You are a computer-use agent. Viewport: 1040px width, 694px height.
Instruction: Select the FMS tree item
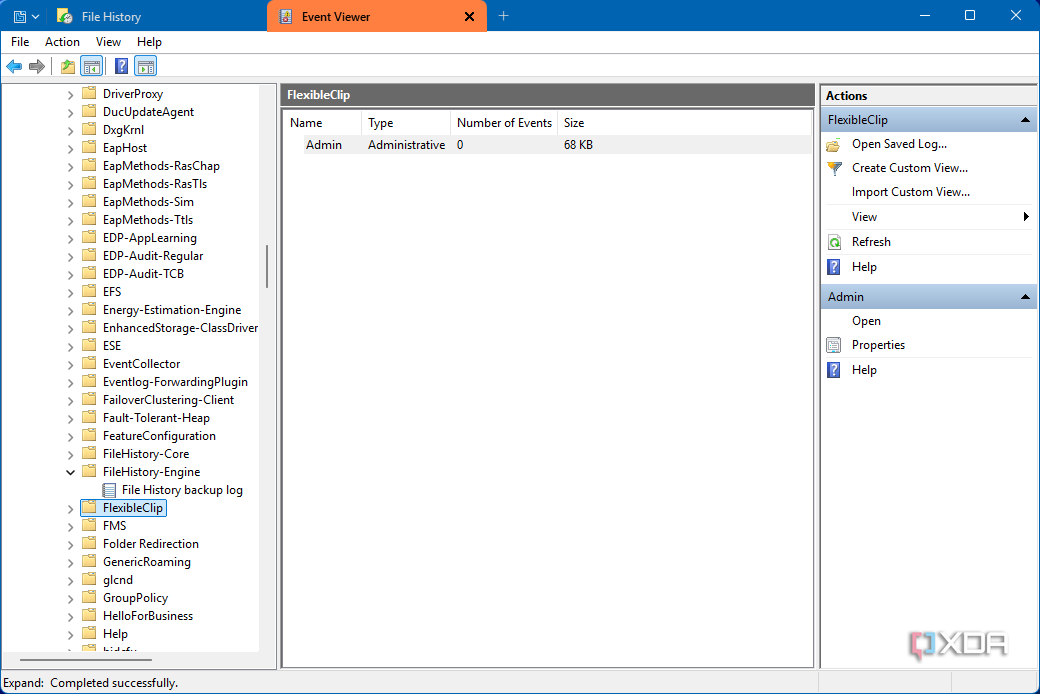(114, 526)
